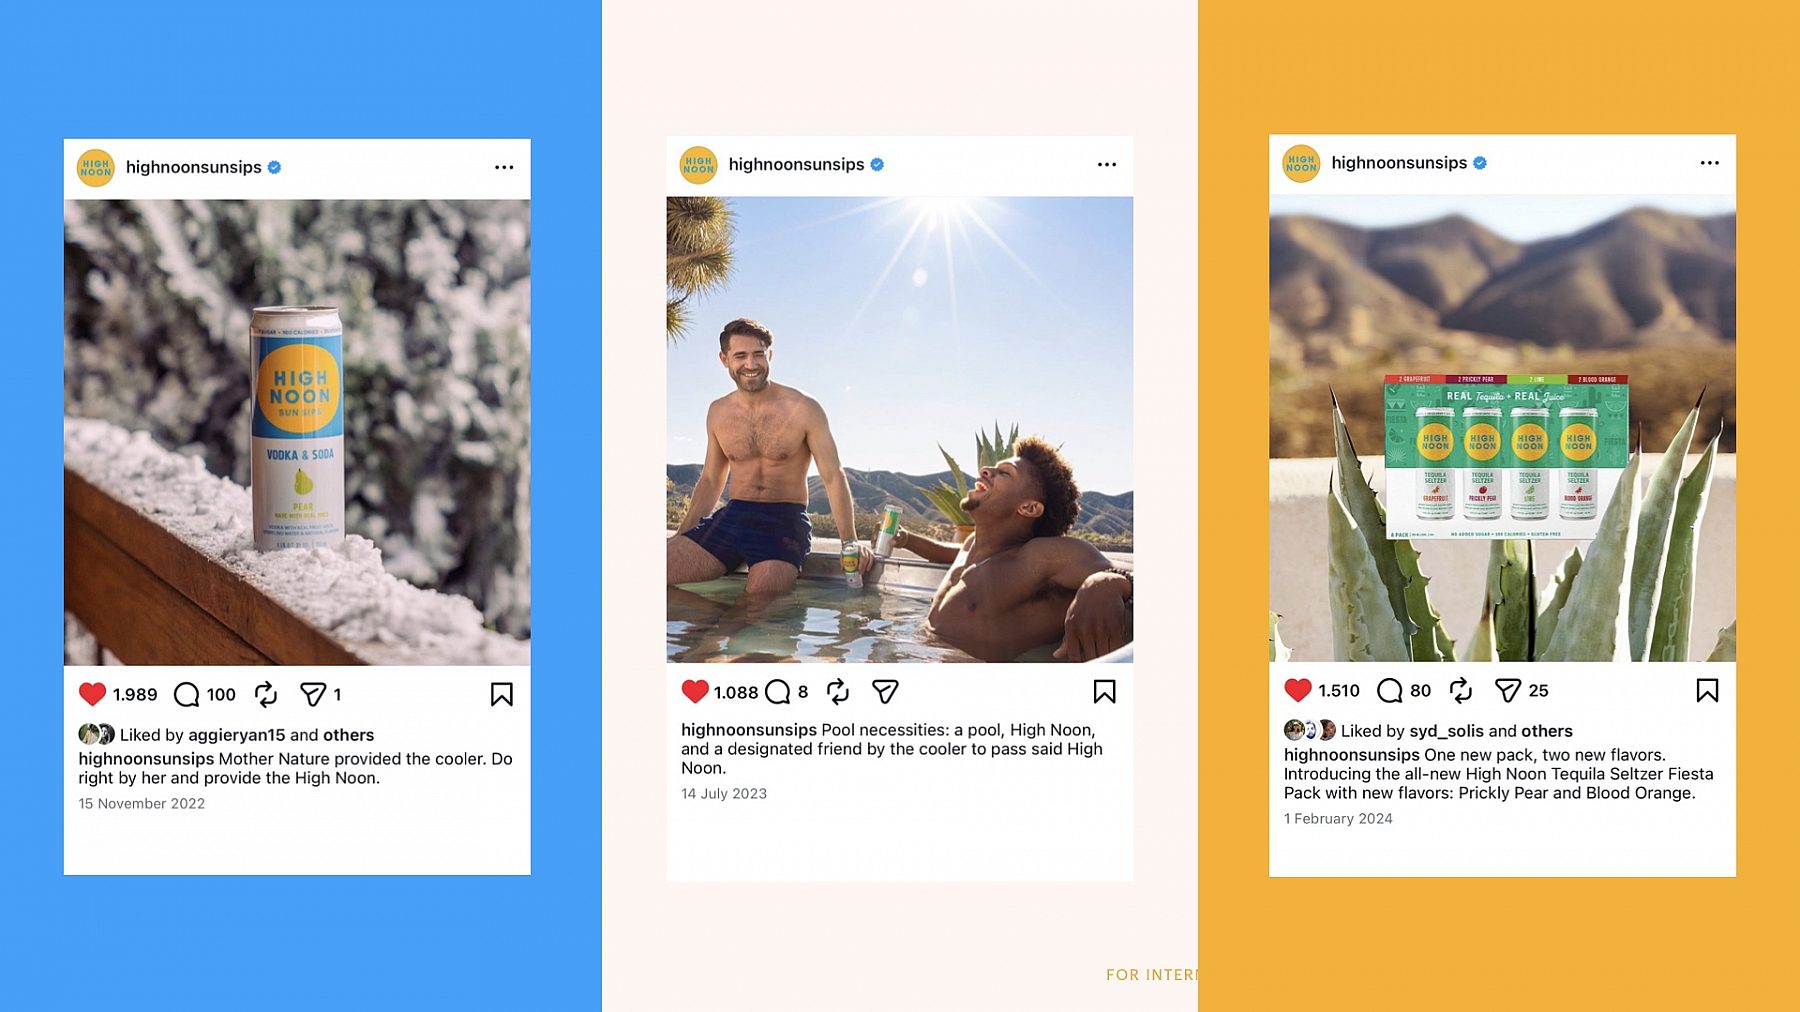Save the 14 July 2023 post
1800x1012 pixels.
tap(1105, 691)
